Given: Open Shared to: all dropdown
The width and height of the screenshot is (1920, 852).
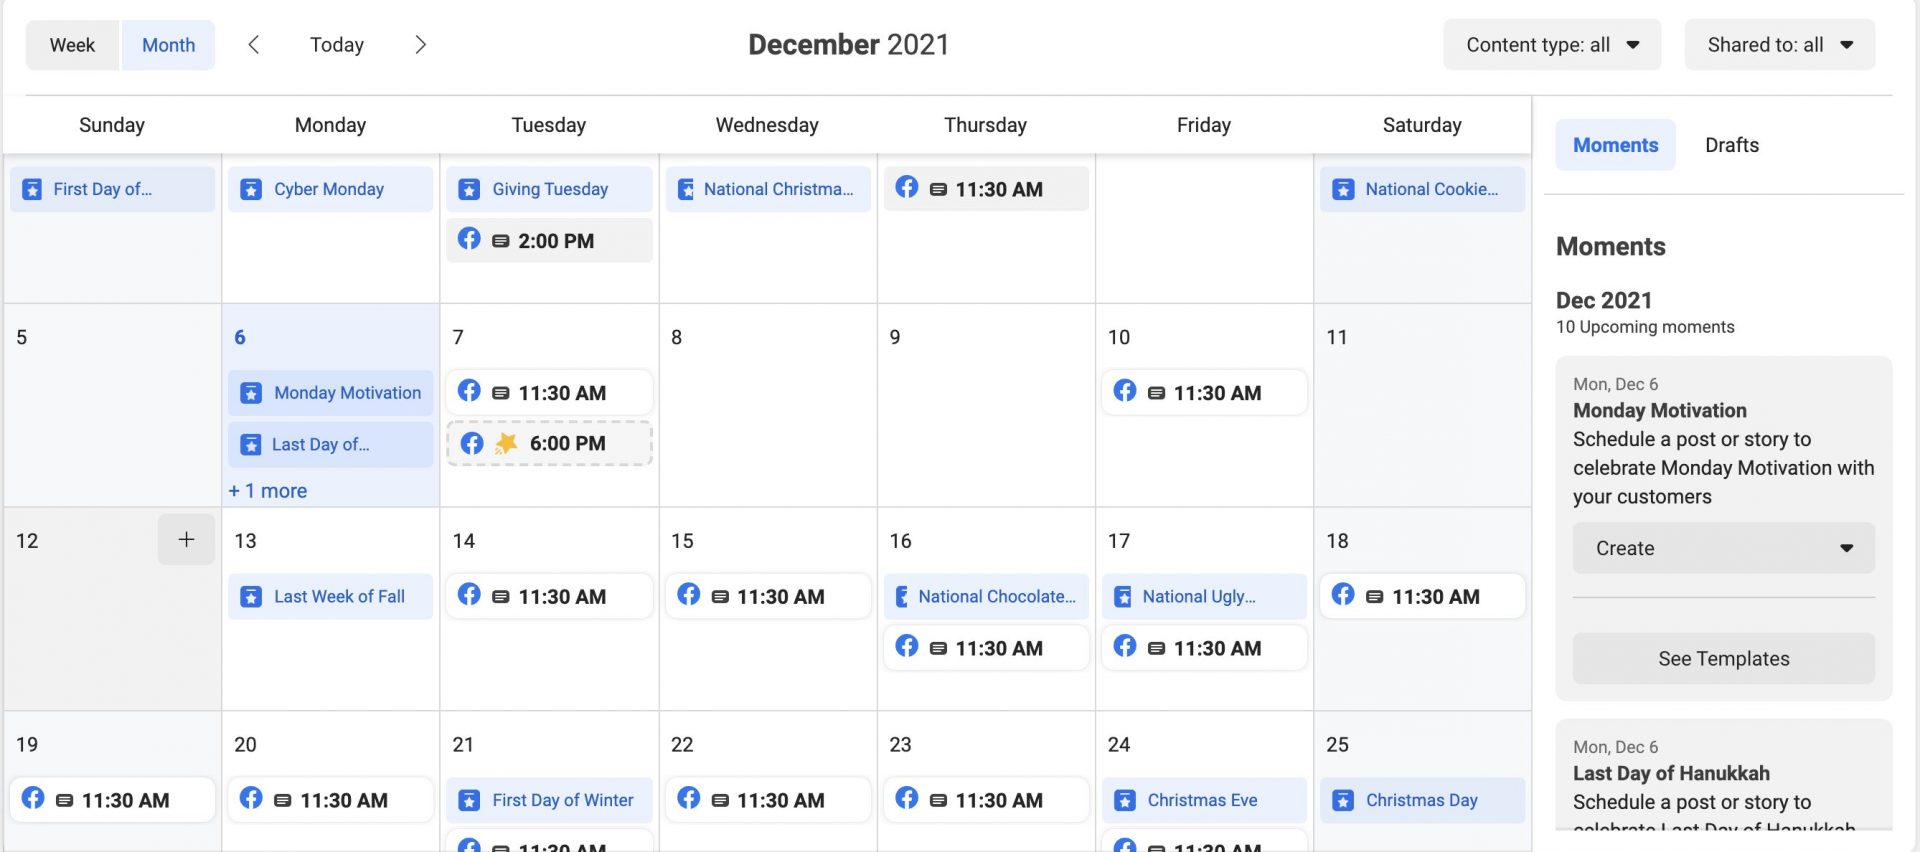Looking at the screenshot, I should [x=1779, y=45].
